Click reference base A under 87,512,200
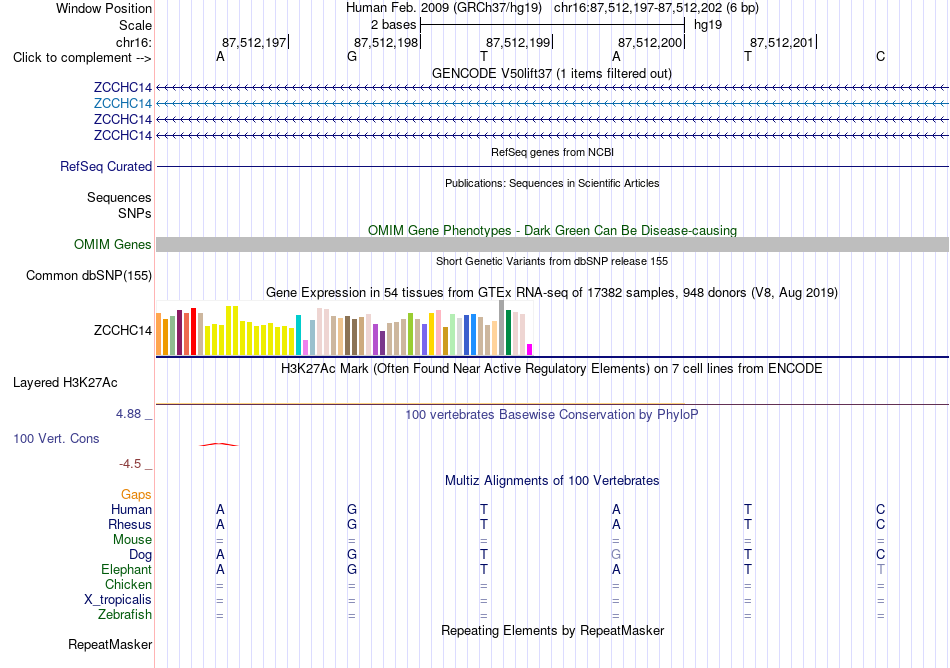950x668 pixels. (x=616, y=57)
